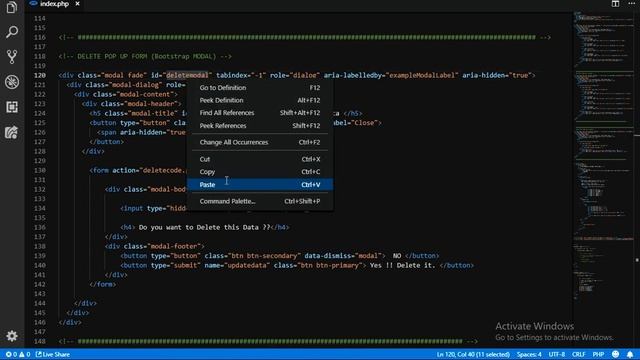Choose Go to Definition from context menu
This screenshot has width=640, height=360.
point(260,88)
